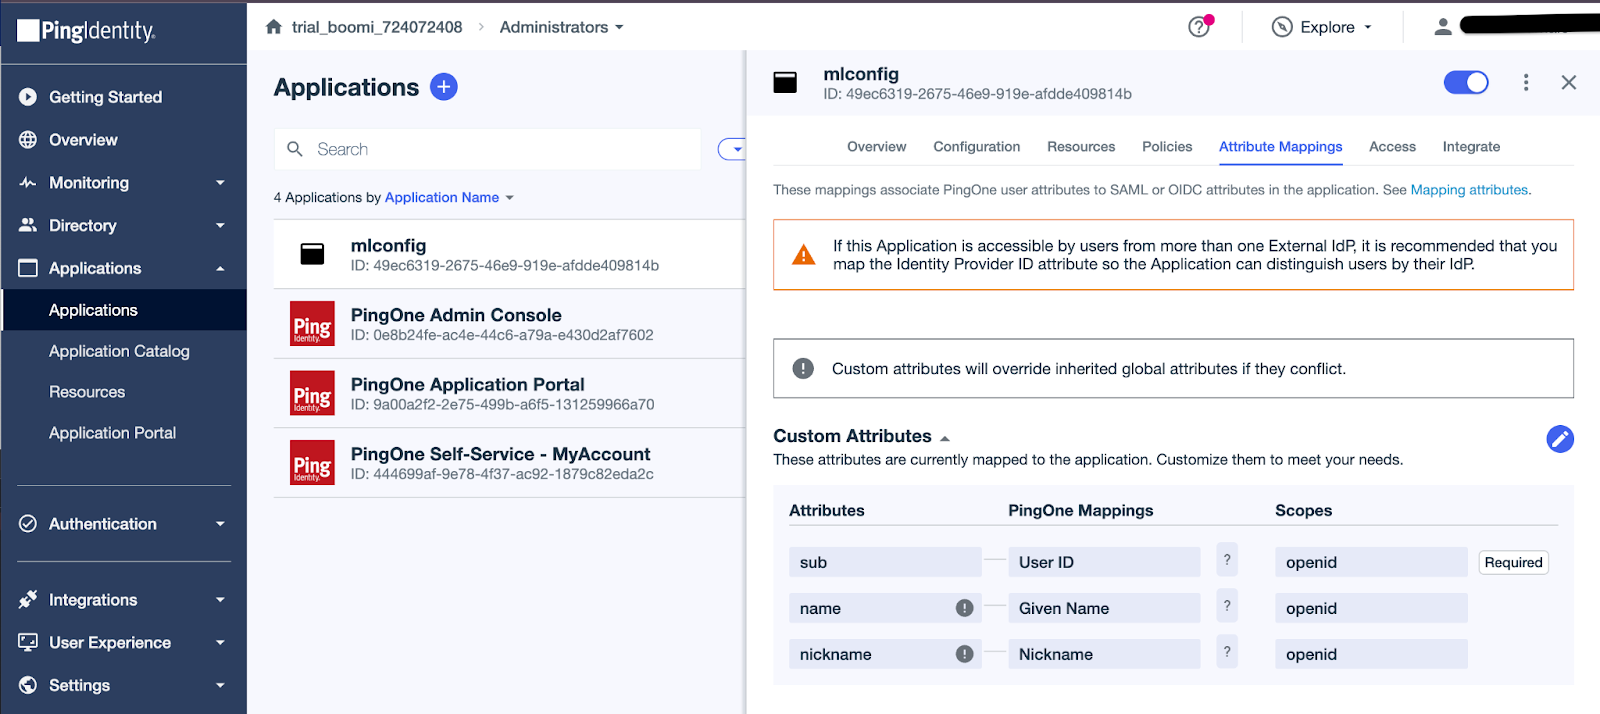
Task: Click the home icon beside trial_boomi_724072408
Action: tap(274, 27)
